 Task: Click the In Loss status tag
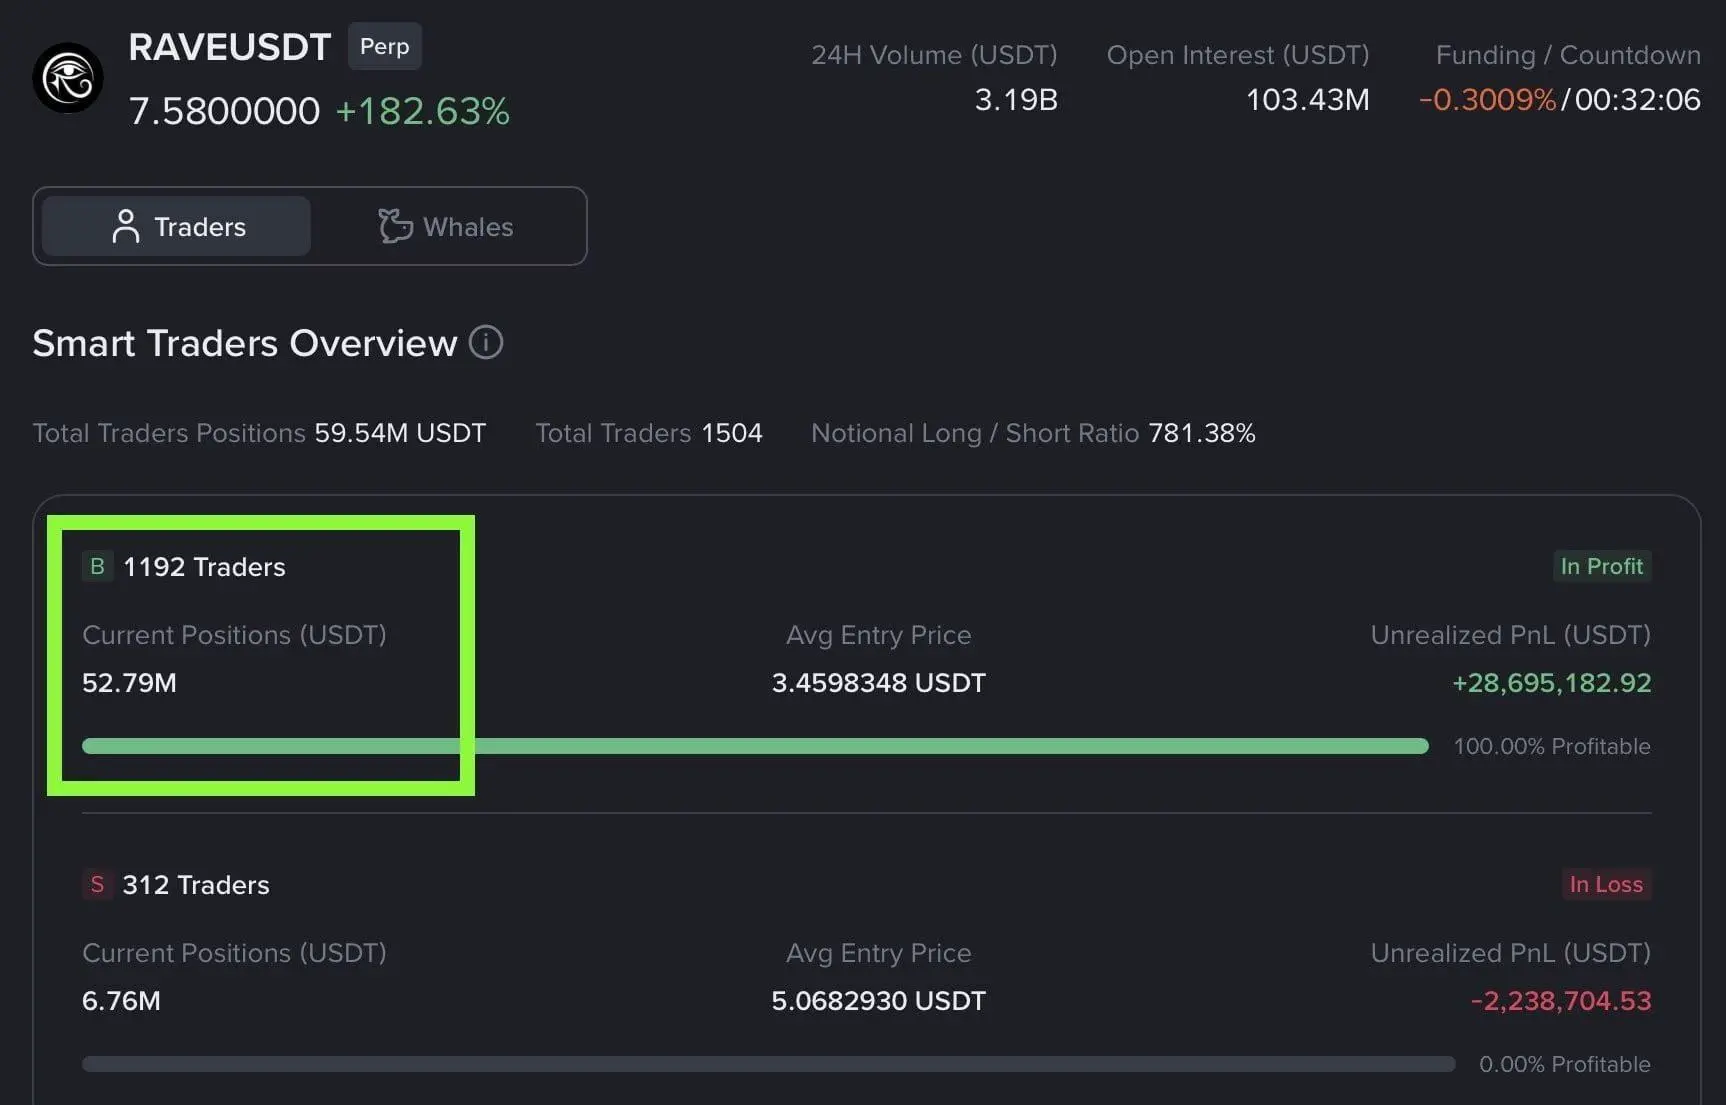coord(1605,885)
